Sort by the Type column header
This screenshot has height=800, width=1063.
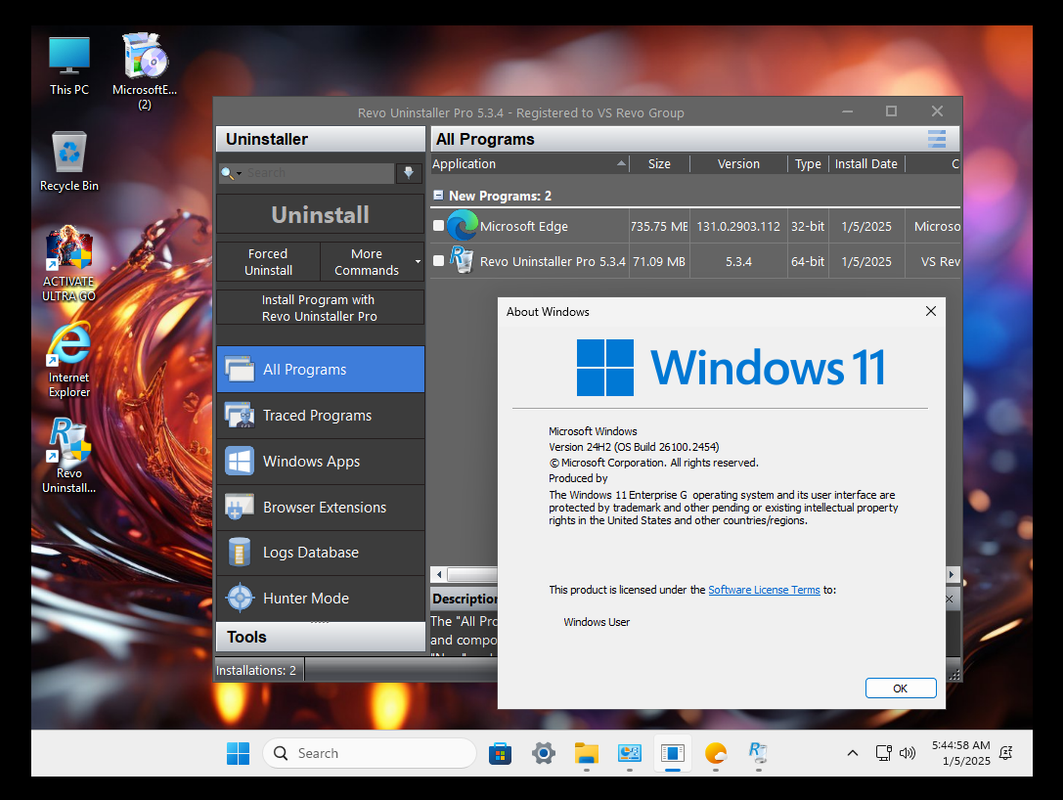[808, 164]
